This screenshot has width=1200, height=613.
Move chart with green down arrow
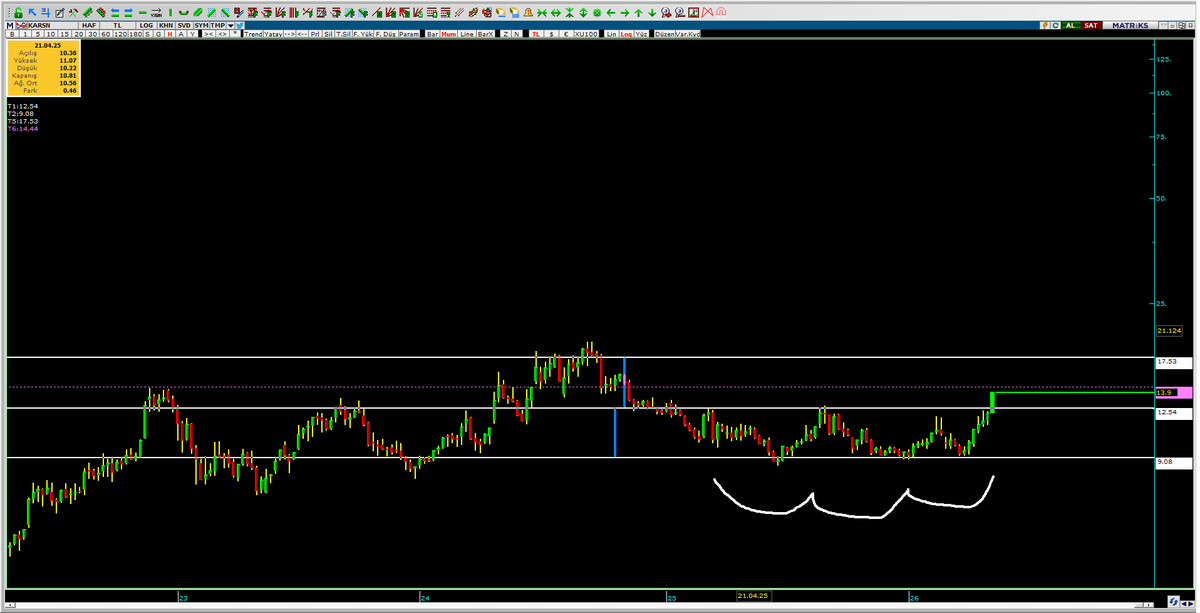(x=652, y=13)
